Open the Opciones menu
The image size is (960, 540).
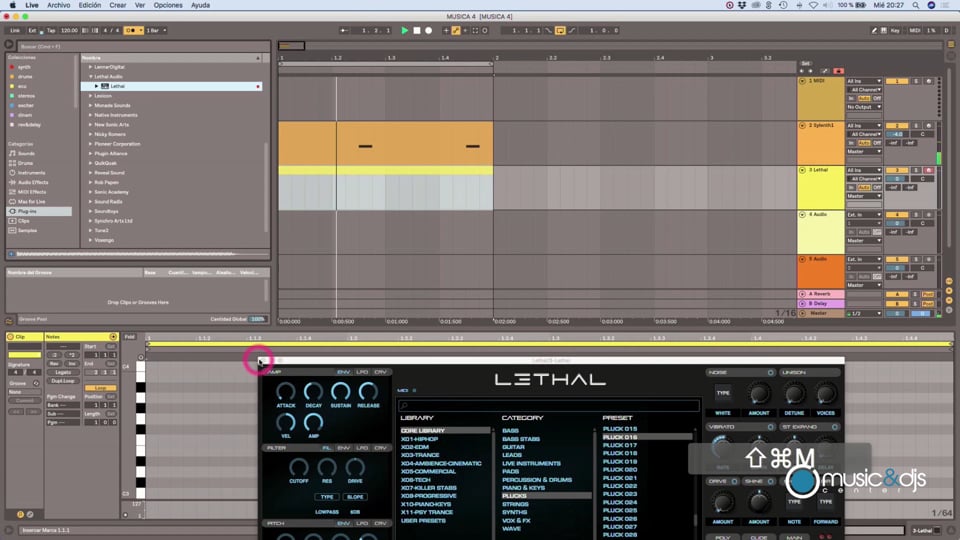pyautogui.click(x=168, y=5)
